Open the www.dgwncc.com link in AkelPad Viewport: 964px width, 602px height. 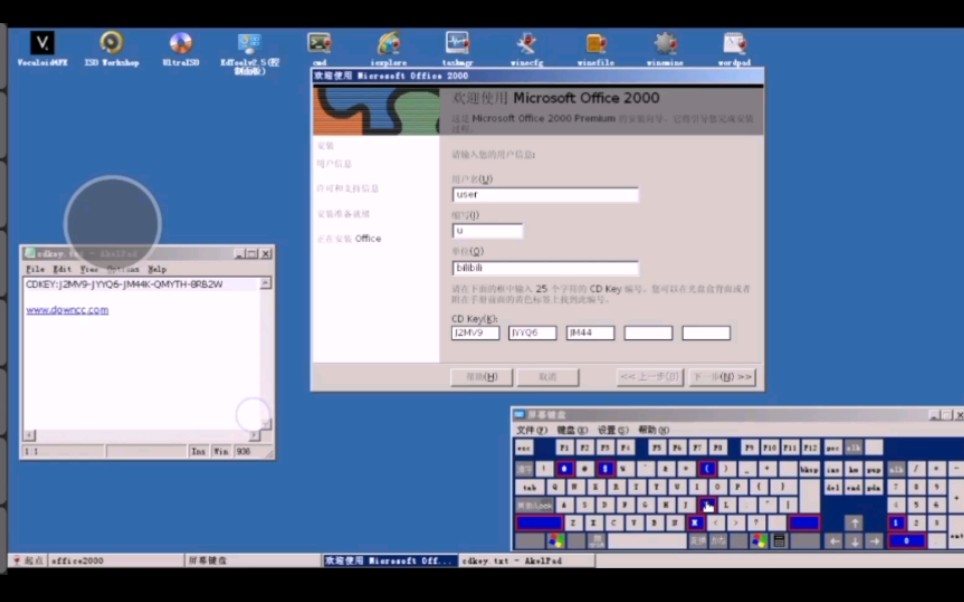point(66,309)
